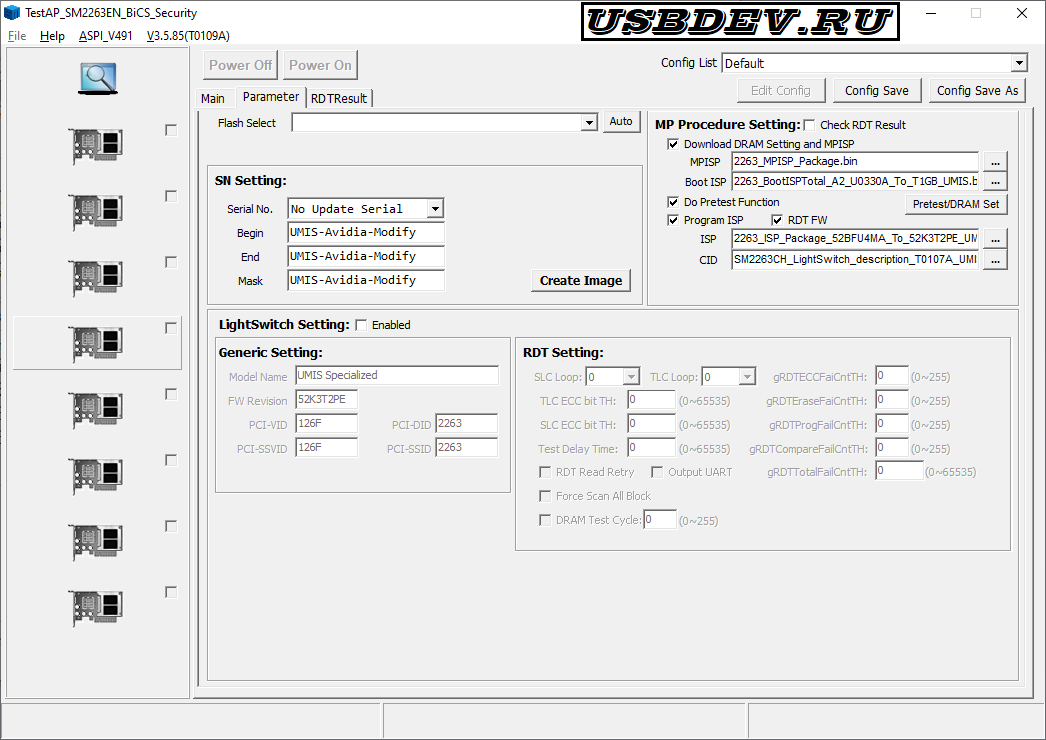Click the Auto flash detect button
Screen dimensions: 1046x740
[x=621, y=121]
